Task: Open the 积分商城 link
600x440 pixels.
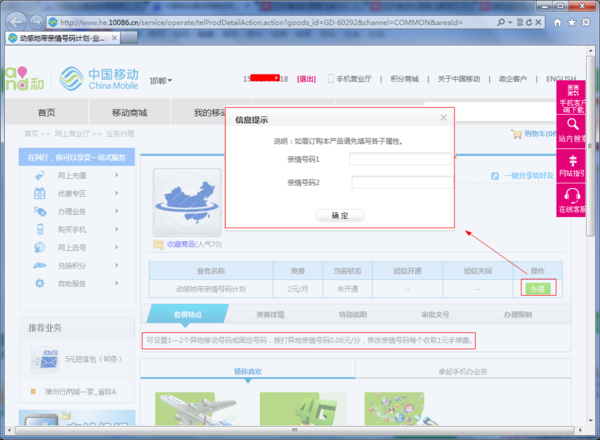Action: point(404,79)
